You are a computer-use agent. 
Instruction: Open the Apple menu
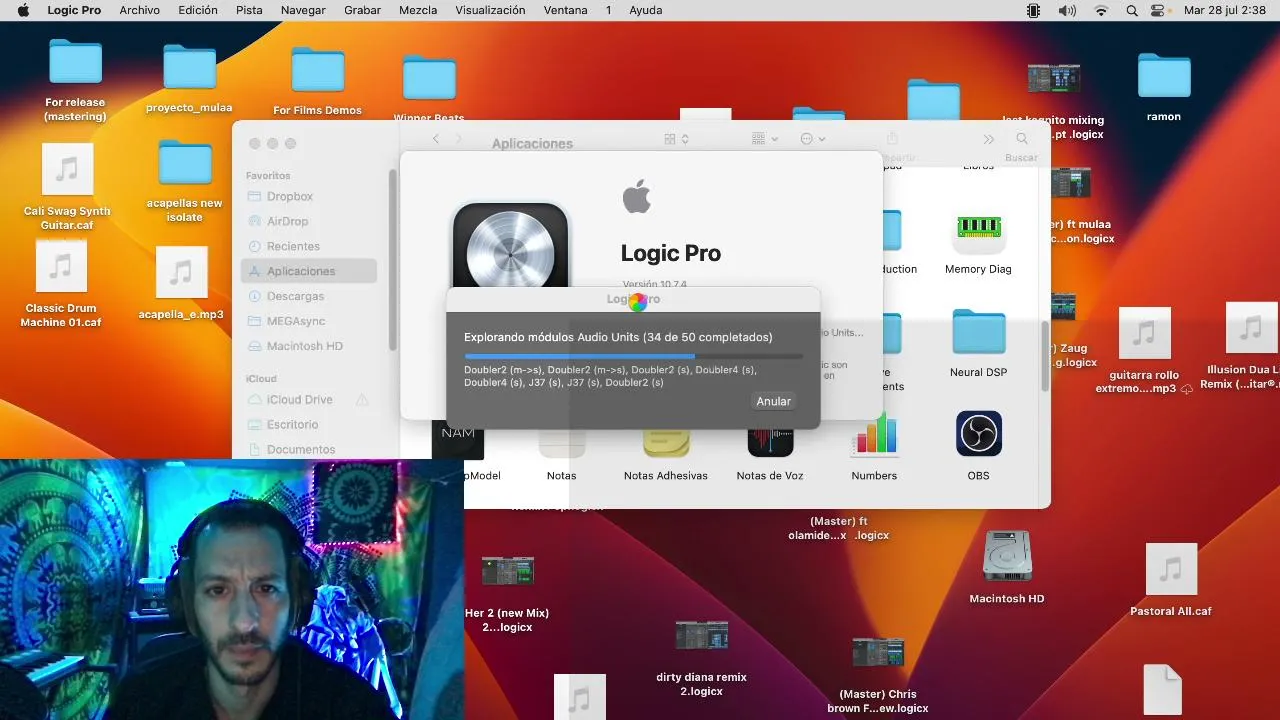coord(23,10)
